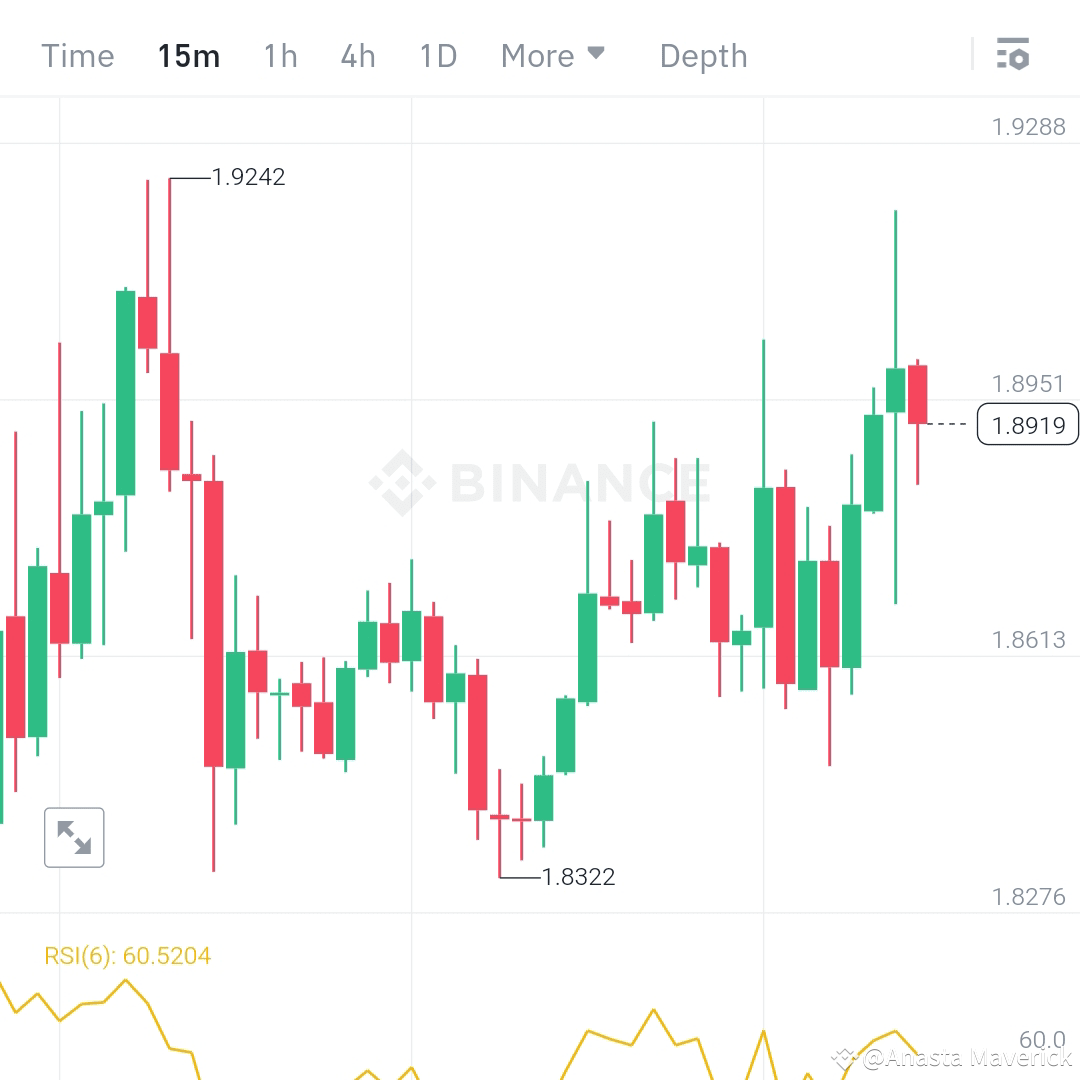Open the More intervals dropdown
This screenshot has height=1080, width=1080.
click(553, 57)
